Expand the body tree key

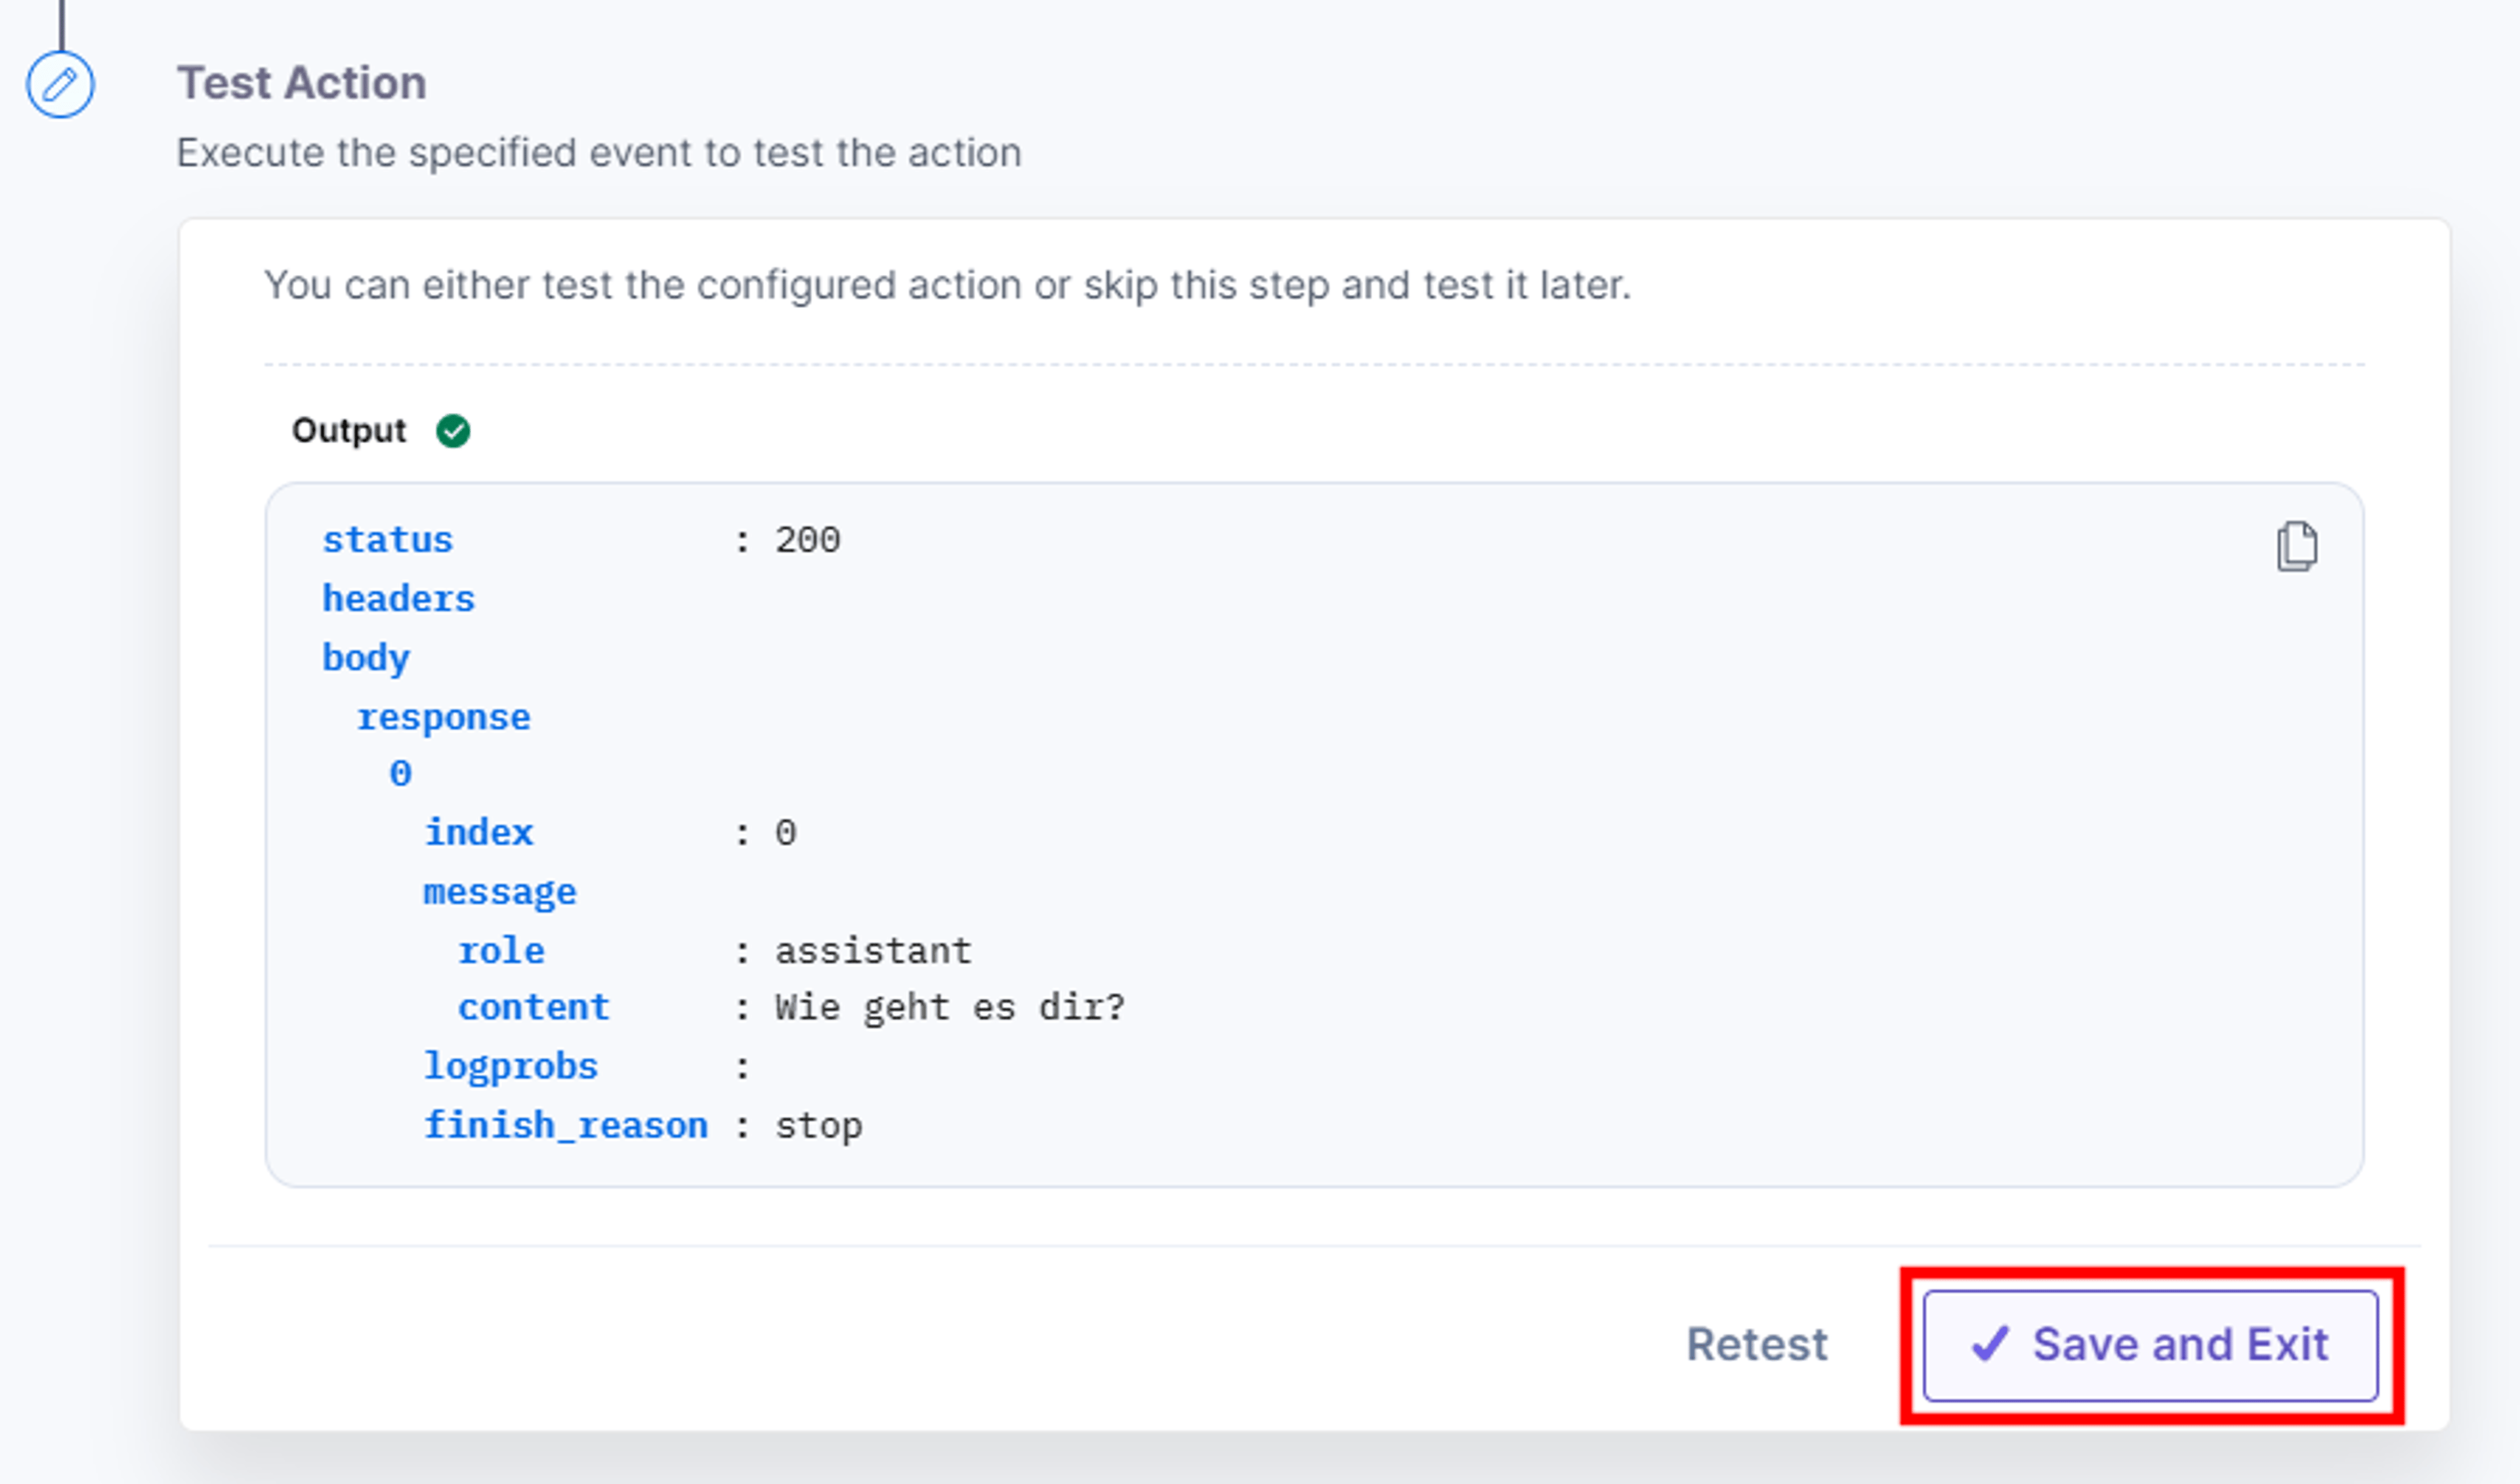[x=366, y=658]
